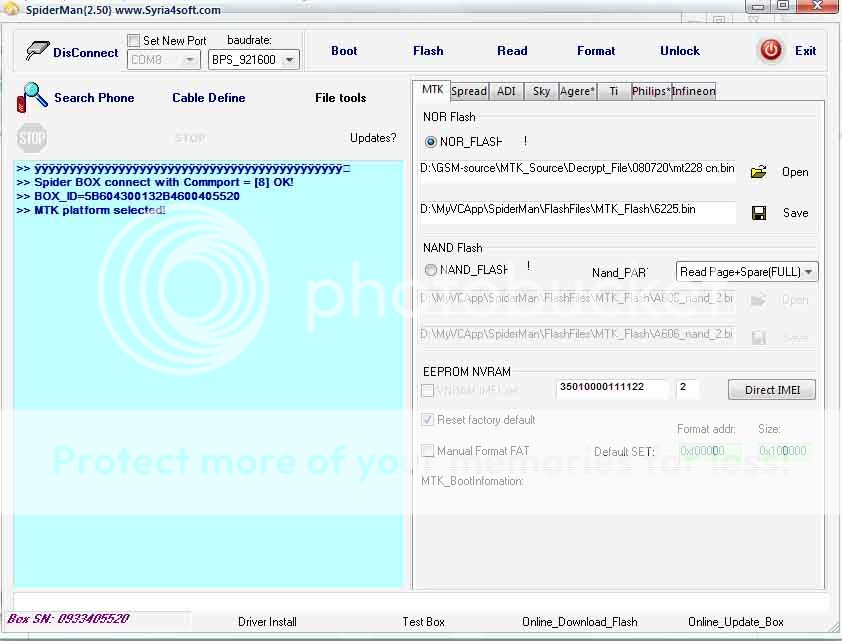
Task: Click the IMEI check digit field
Action: 687,389
